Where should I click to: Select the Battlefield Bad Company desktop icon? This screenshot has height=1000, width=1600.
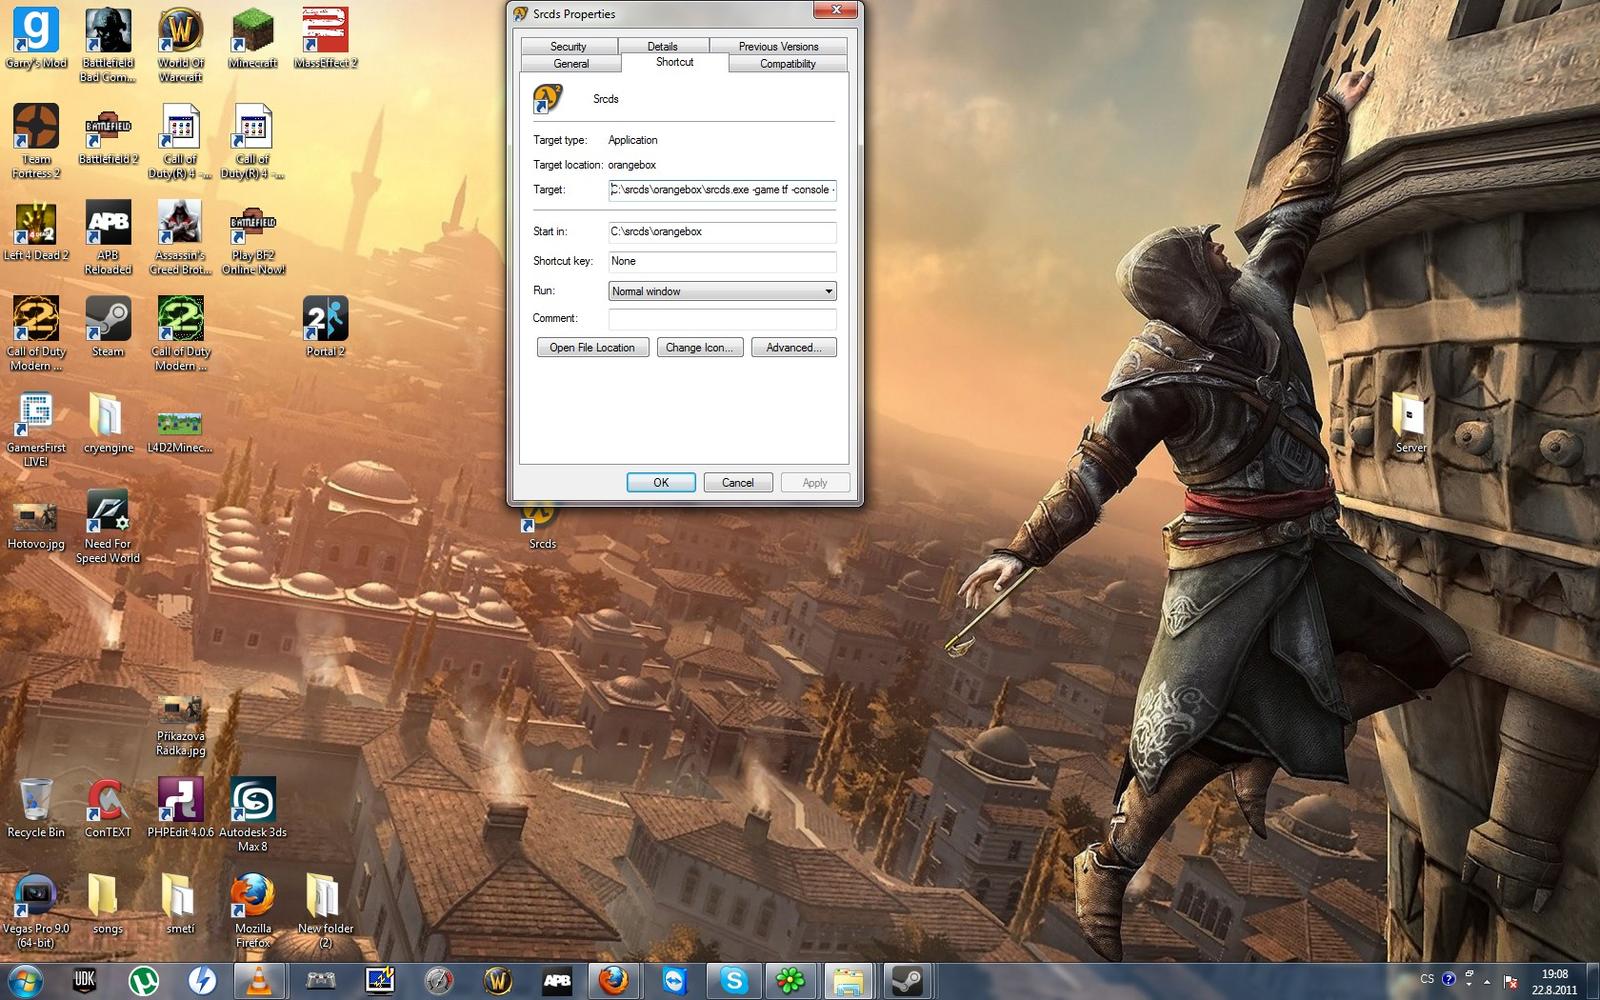click(108, 45)
